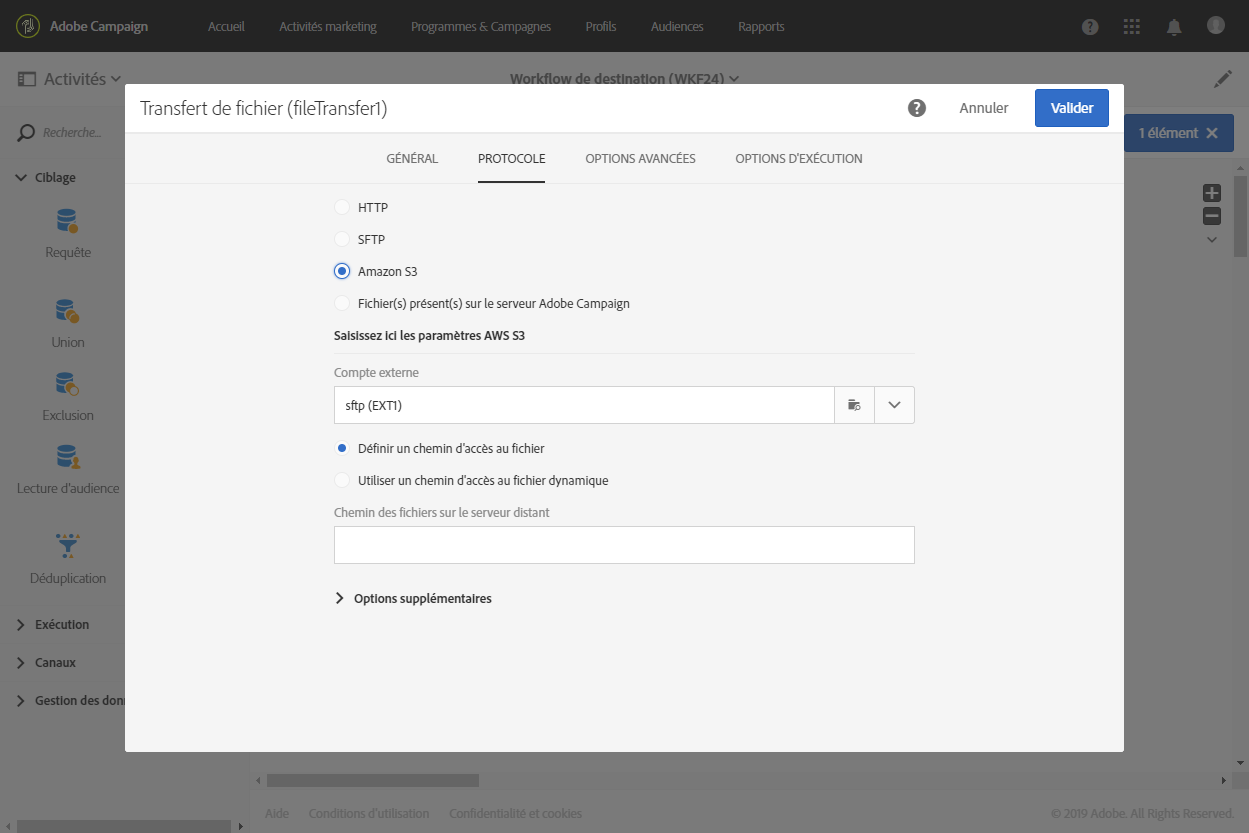Click the Compte externe field sftp (EXT1)
This screenshot has height=833, width=1249.
pyautogui.click(x=584, y=405)
